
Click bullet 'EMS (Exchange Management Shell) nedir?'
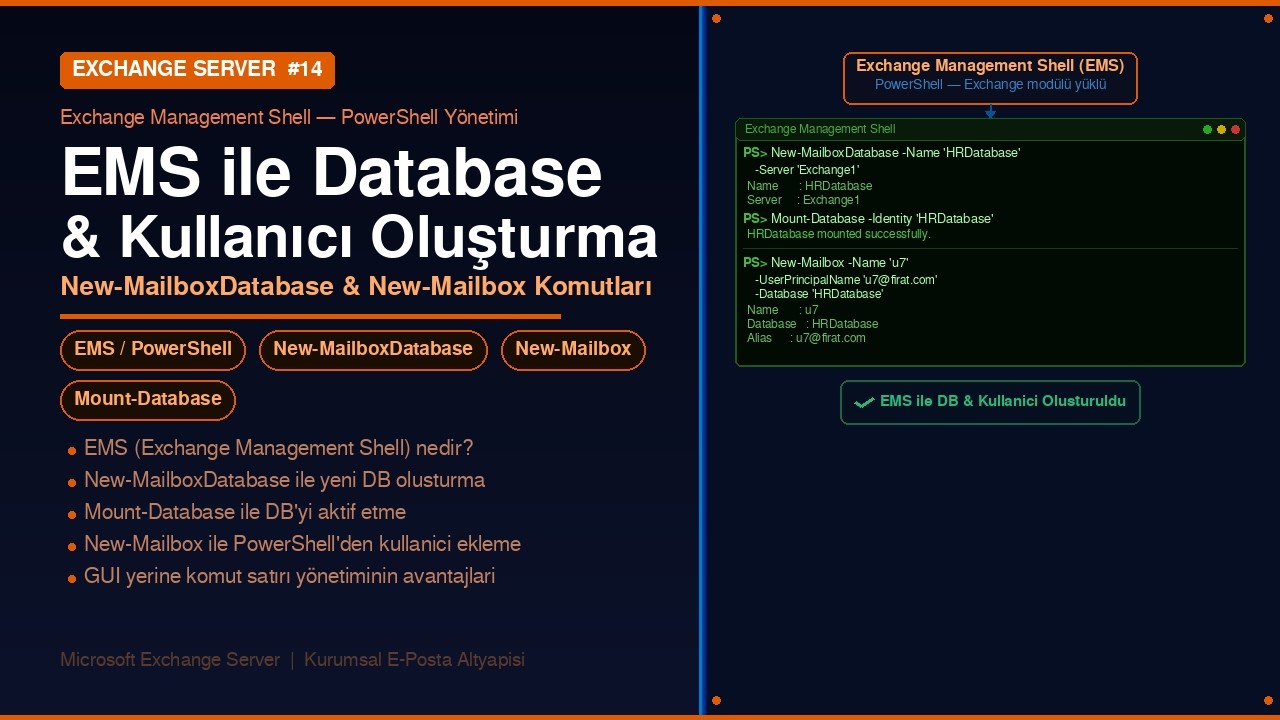[x=278, y=448]
